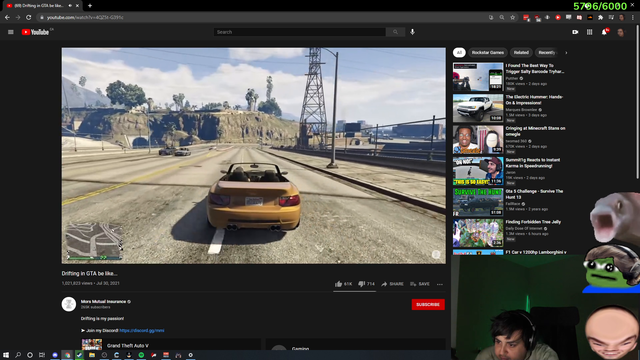Open Cortana circle on taskbar

tap(30, 355)
